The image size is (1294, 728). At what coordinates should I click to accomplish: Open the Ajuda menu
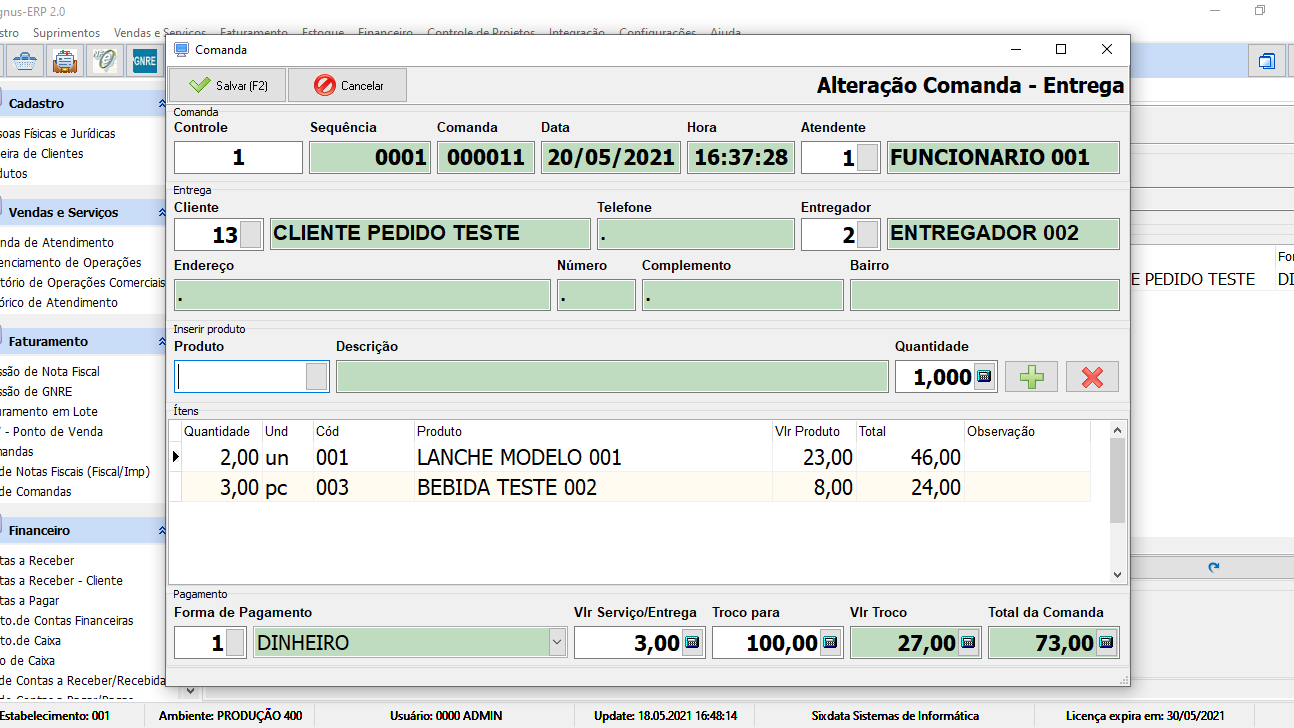(725, 33)
